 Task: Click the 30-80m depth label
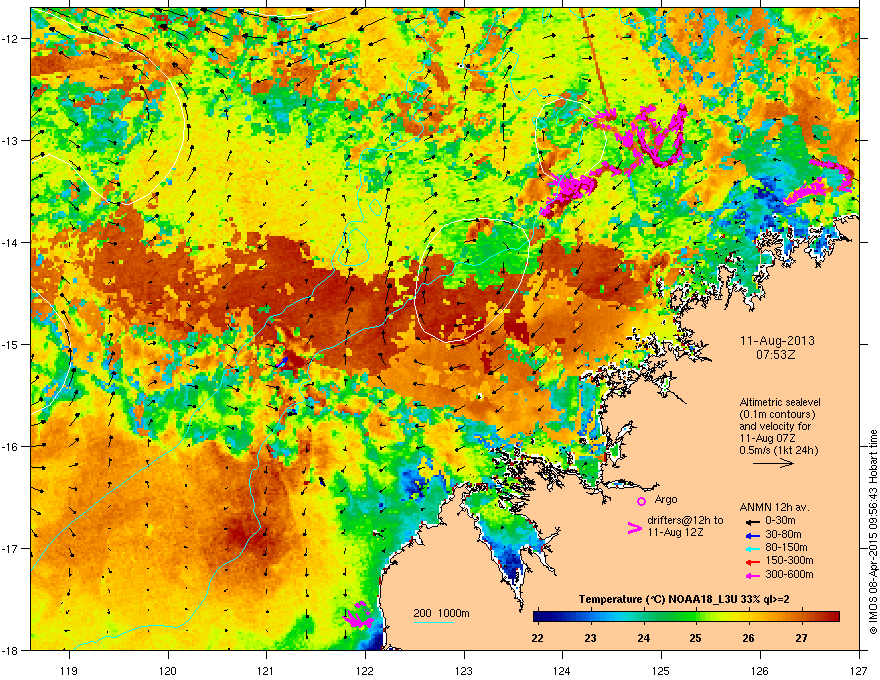pos(783,535)
